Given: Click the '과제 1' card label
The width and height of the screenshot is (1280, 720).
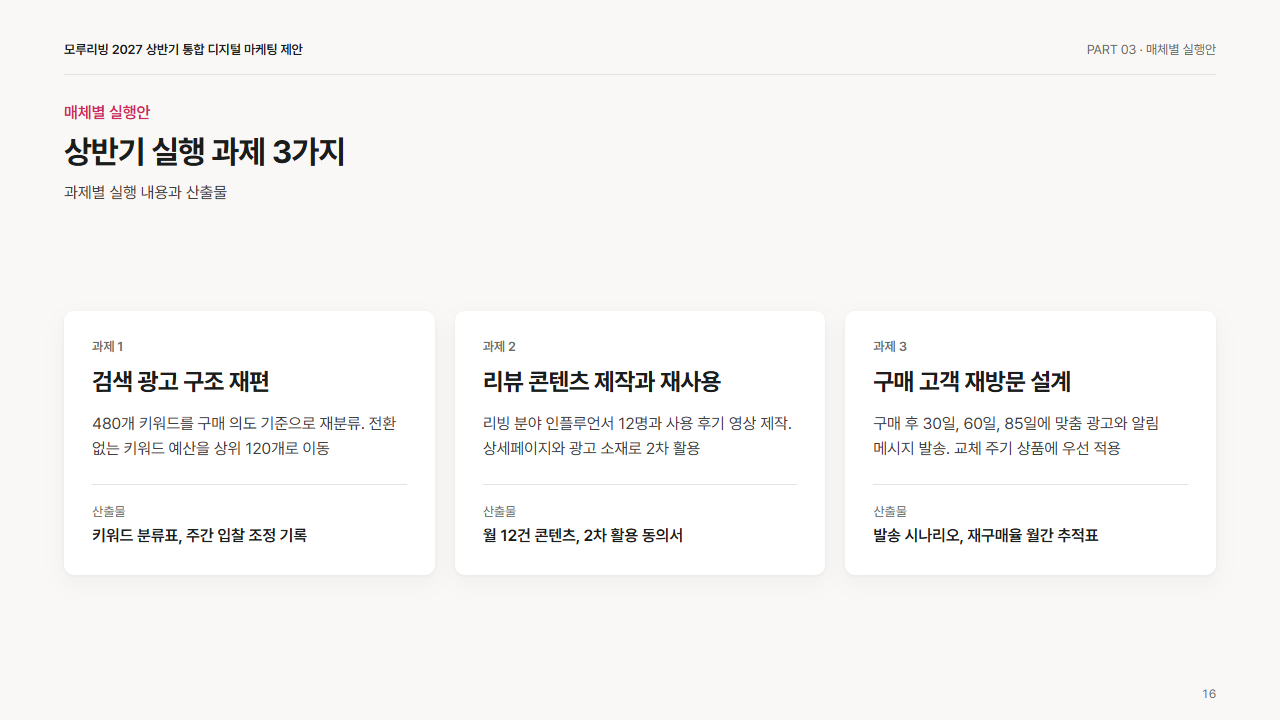Looking at the screenshot, I should (x=107, y=346).
